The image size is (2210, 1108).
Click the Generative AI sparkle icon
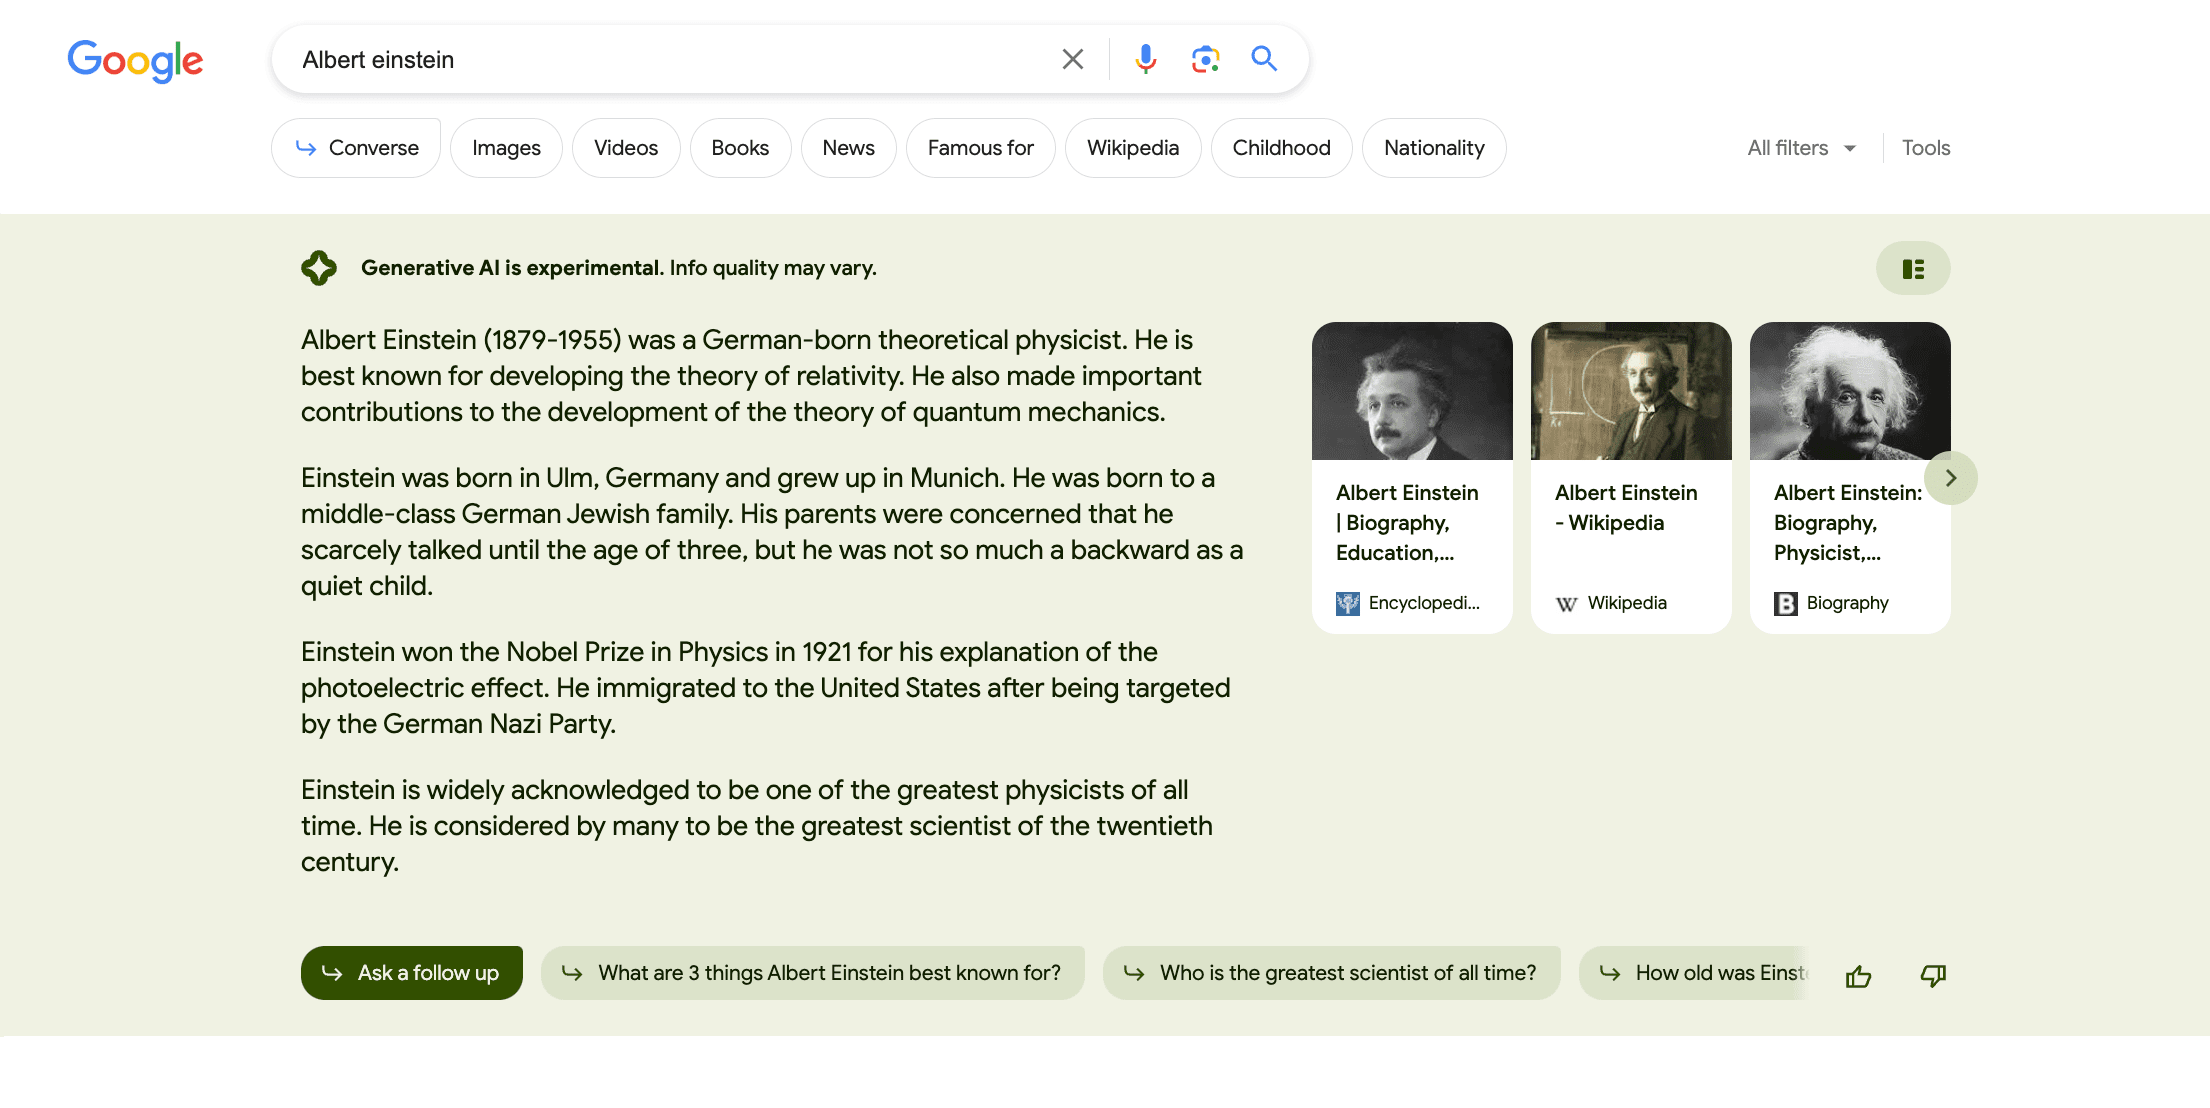click(319, 268)
